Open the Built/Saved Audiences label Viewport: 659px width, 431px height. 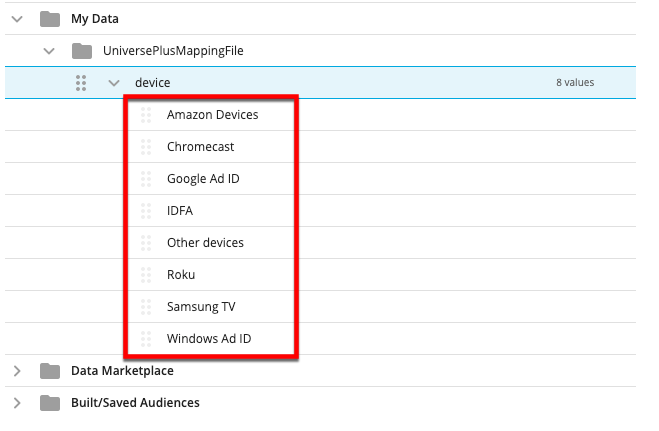[135, 403]
